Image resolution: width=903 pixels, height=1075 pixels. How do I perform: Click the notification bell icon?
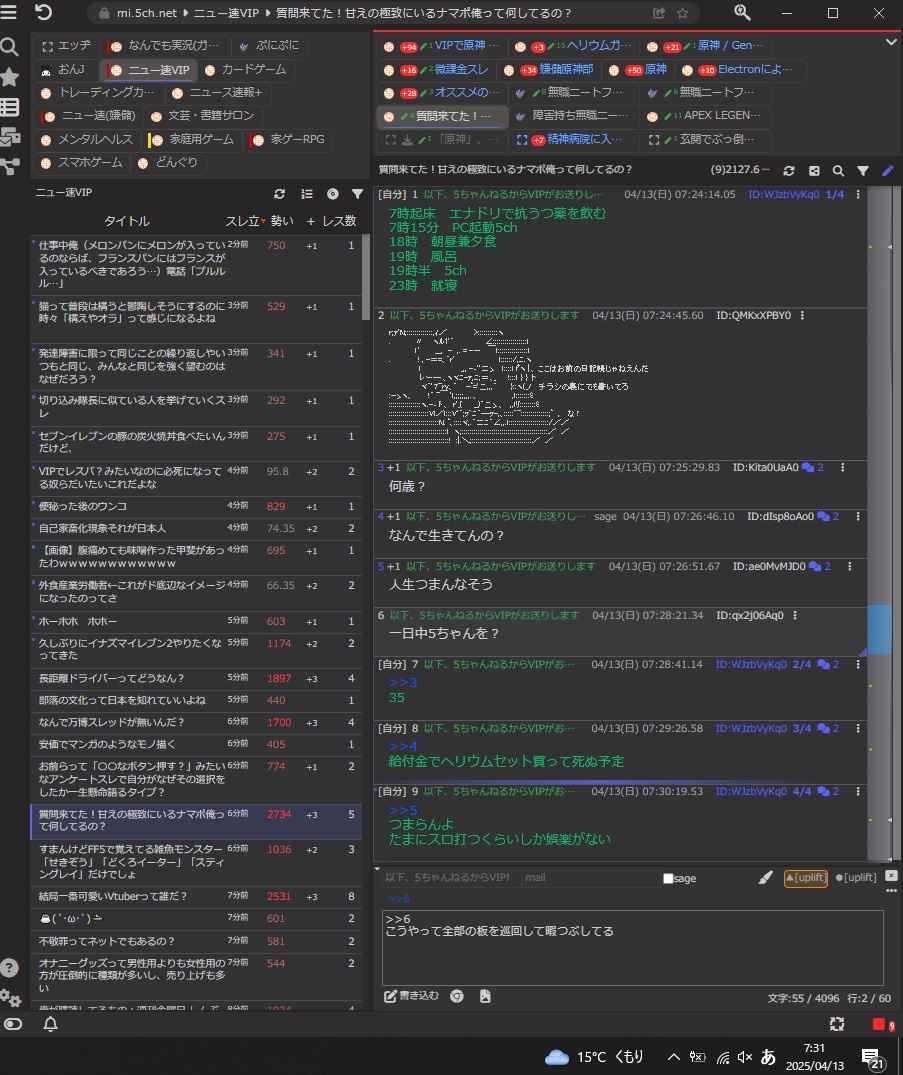coord(50,1024)
